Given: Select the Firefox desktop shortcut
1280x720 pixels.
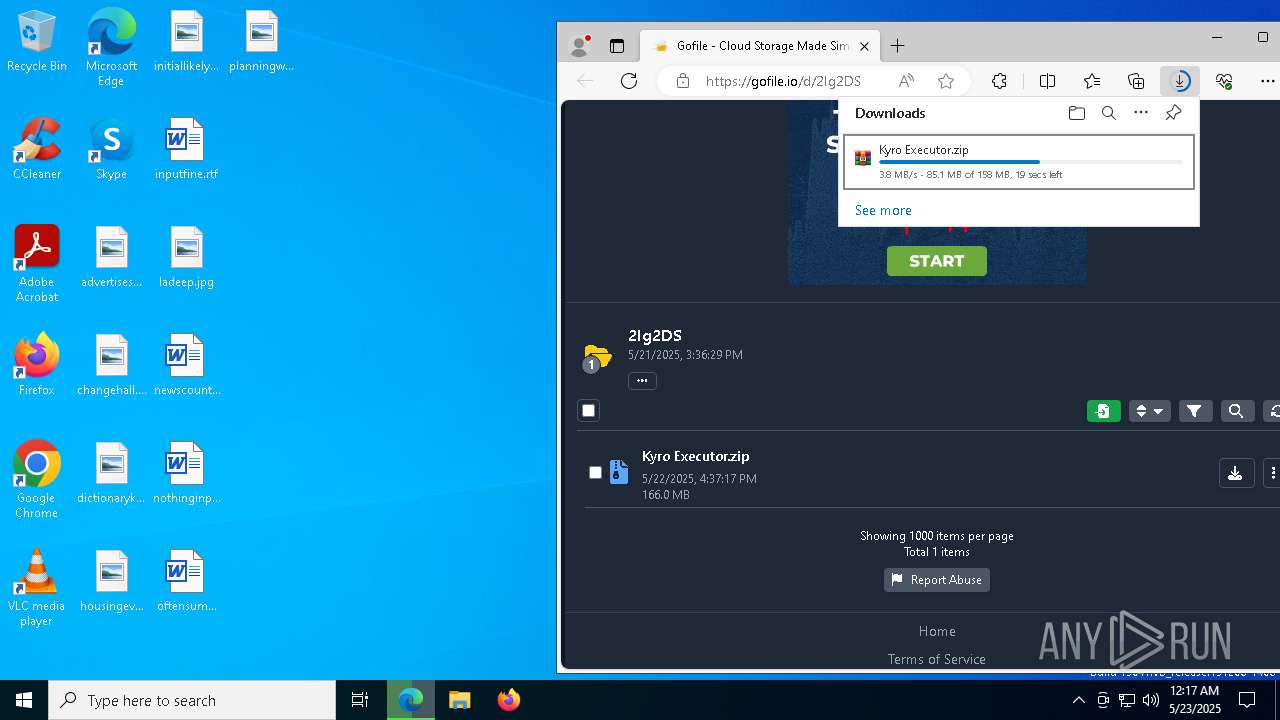Looking at the screenshot, I should pyautogui.click(x=36, y=364).
